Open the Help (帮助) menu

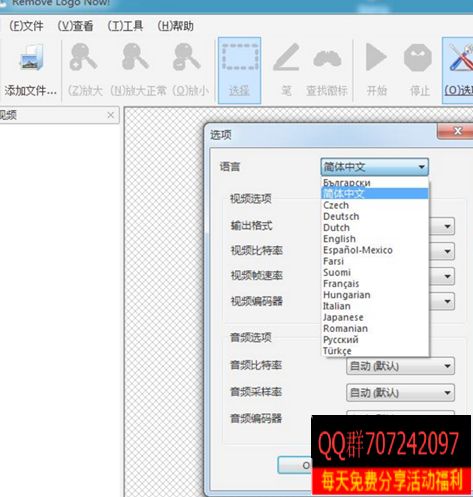(x=175, y=26)
